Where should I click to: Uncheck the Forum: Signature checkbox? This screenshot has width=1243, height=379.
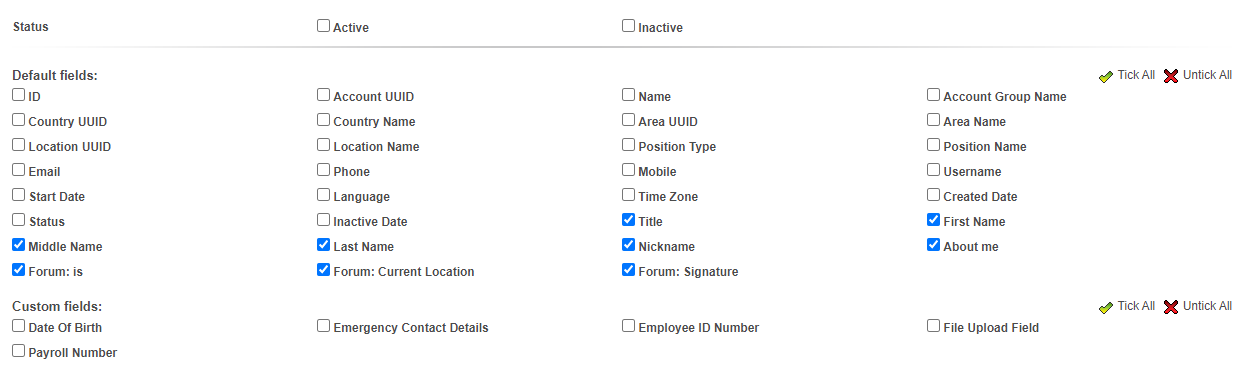point(628,270)
